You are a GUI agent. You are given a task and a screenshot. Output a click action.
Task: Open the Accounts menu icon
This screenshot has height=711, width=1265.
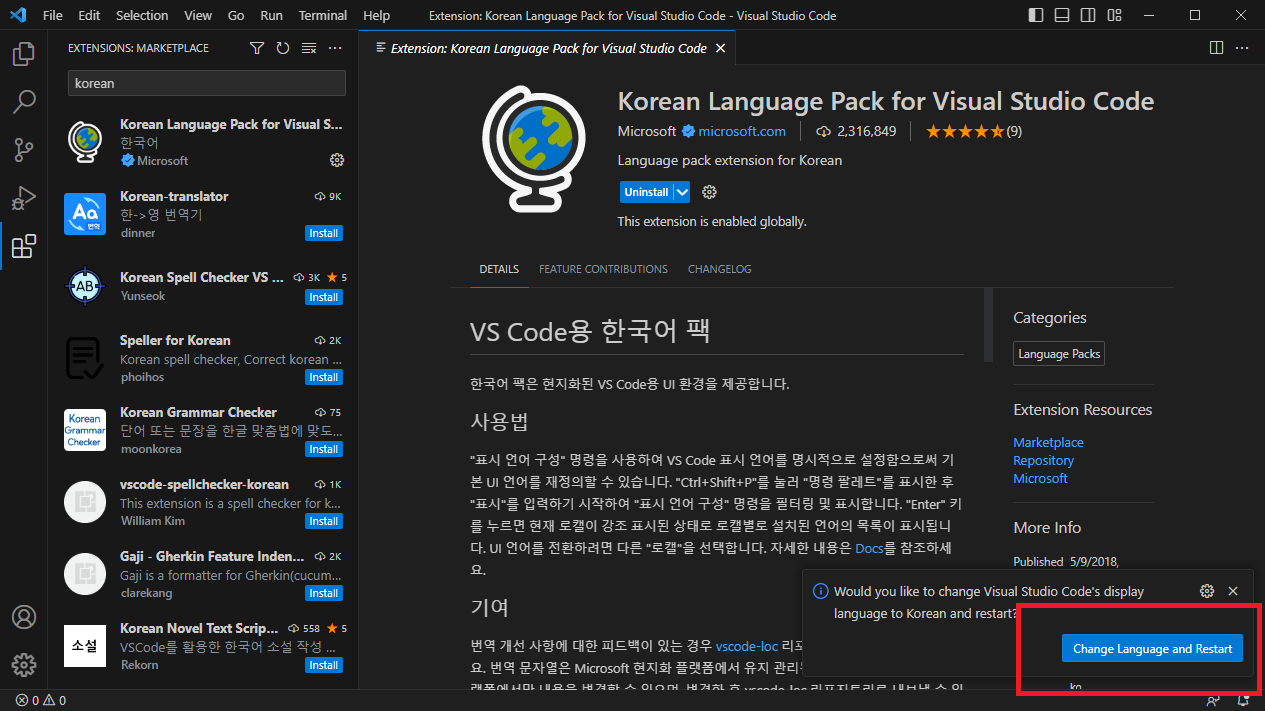coord(24,617)
